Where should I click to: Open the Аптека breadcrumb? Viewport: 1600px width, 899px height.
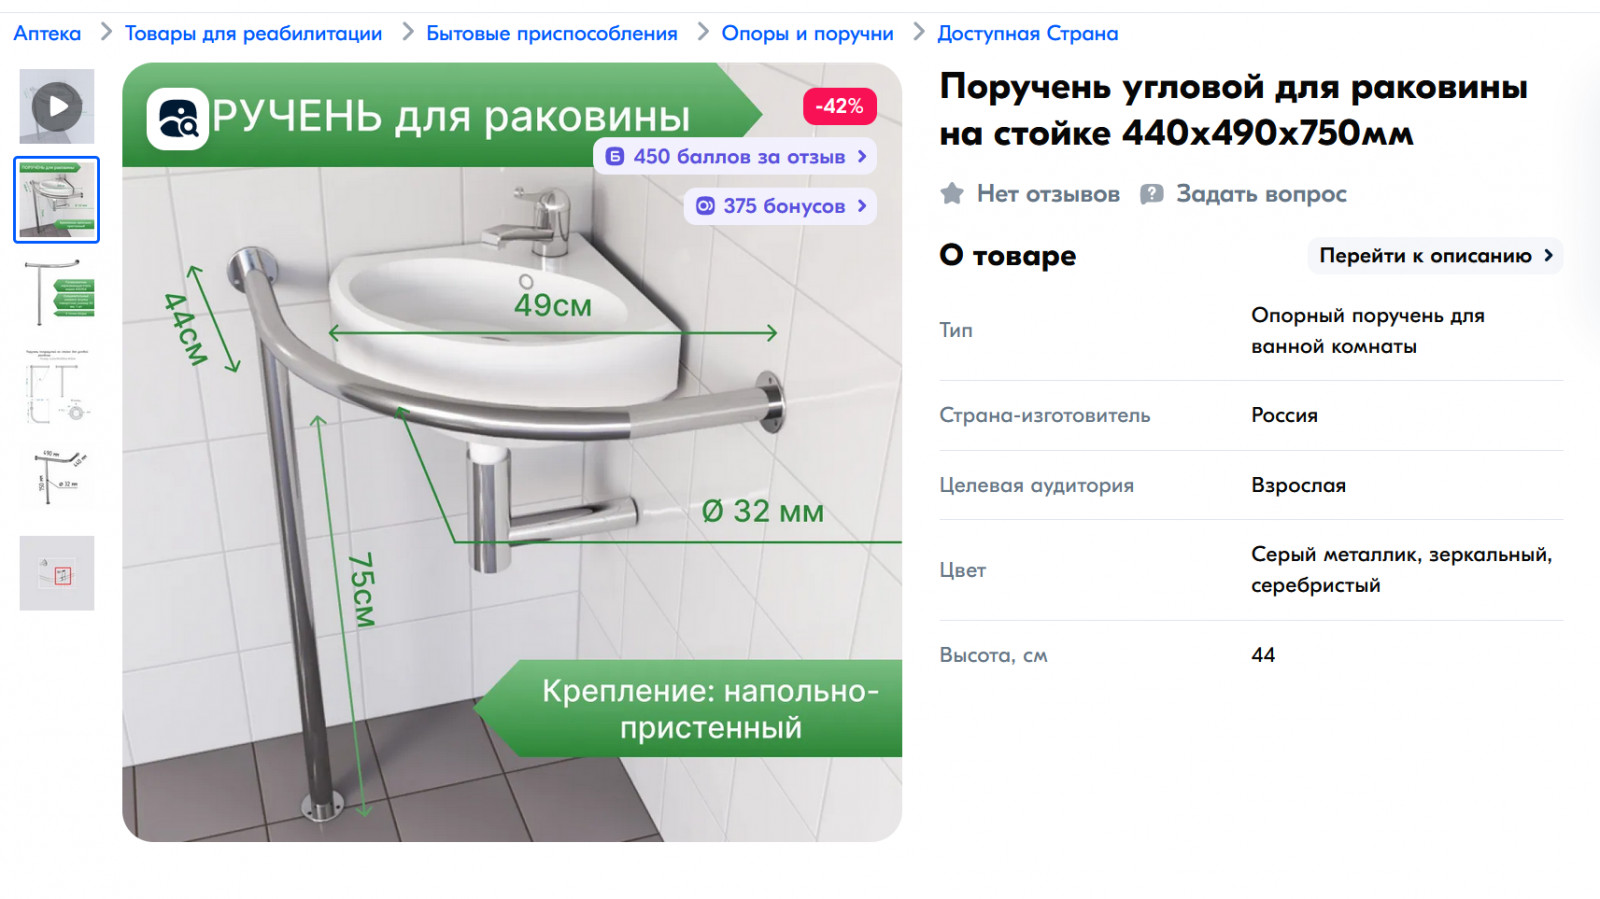click(x=47, y=33)
